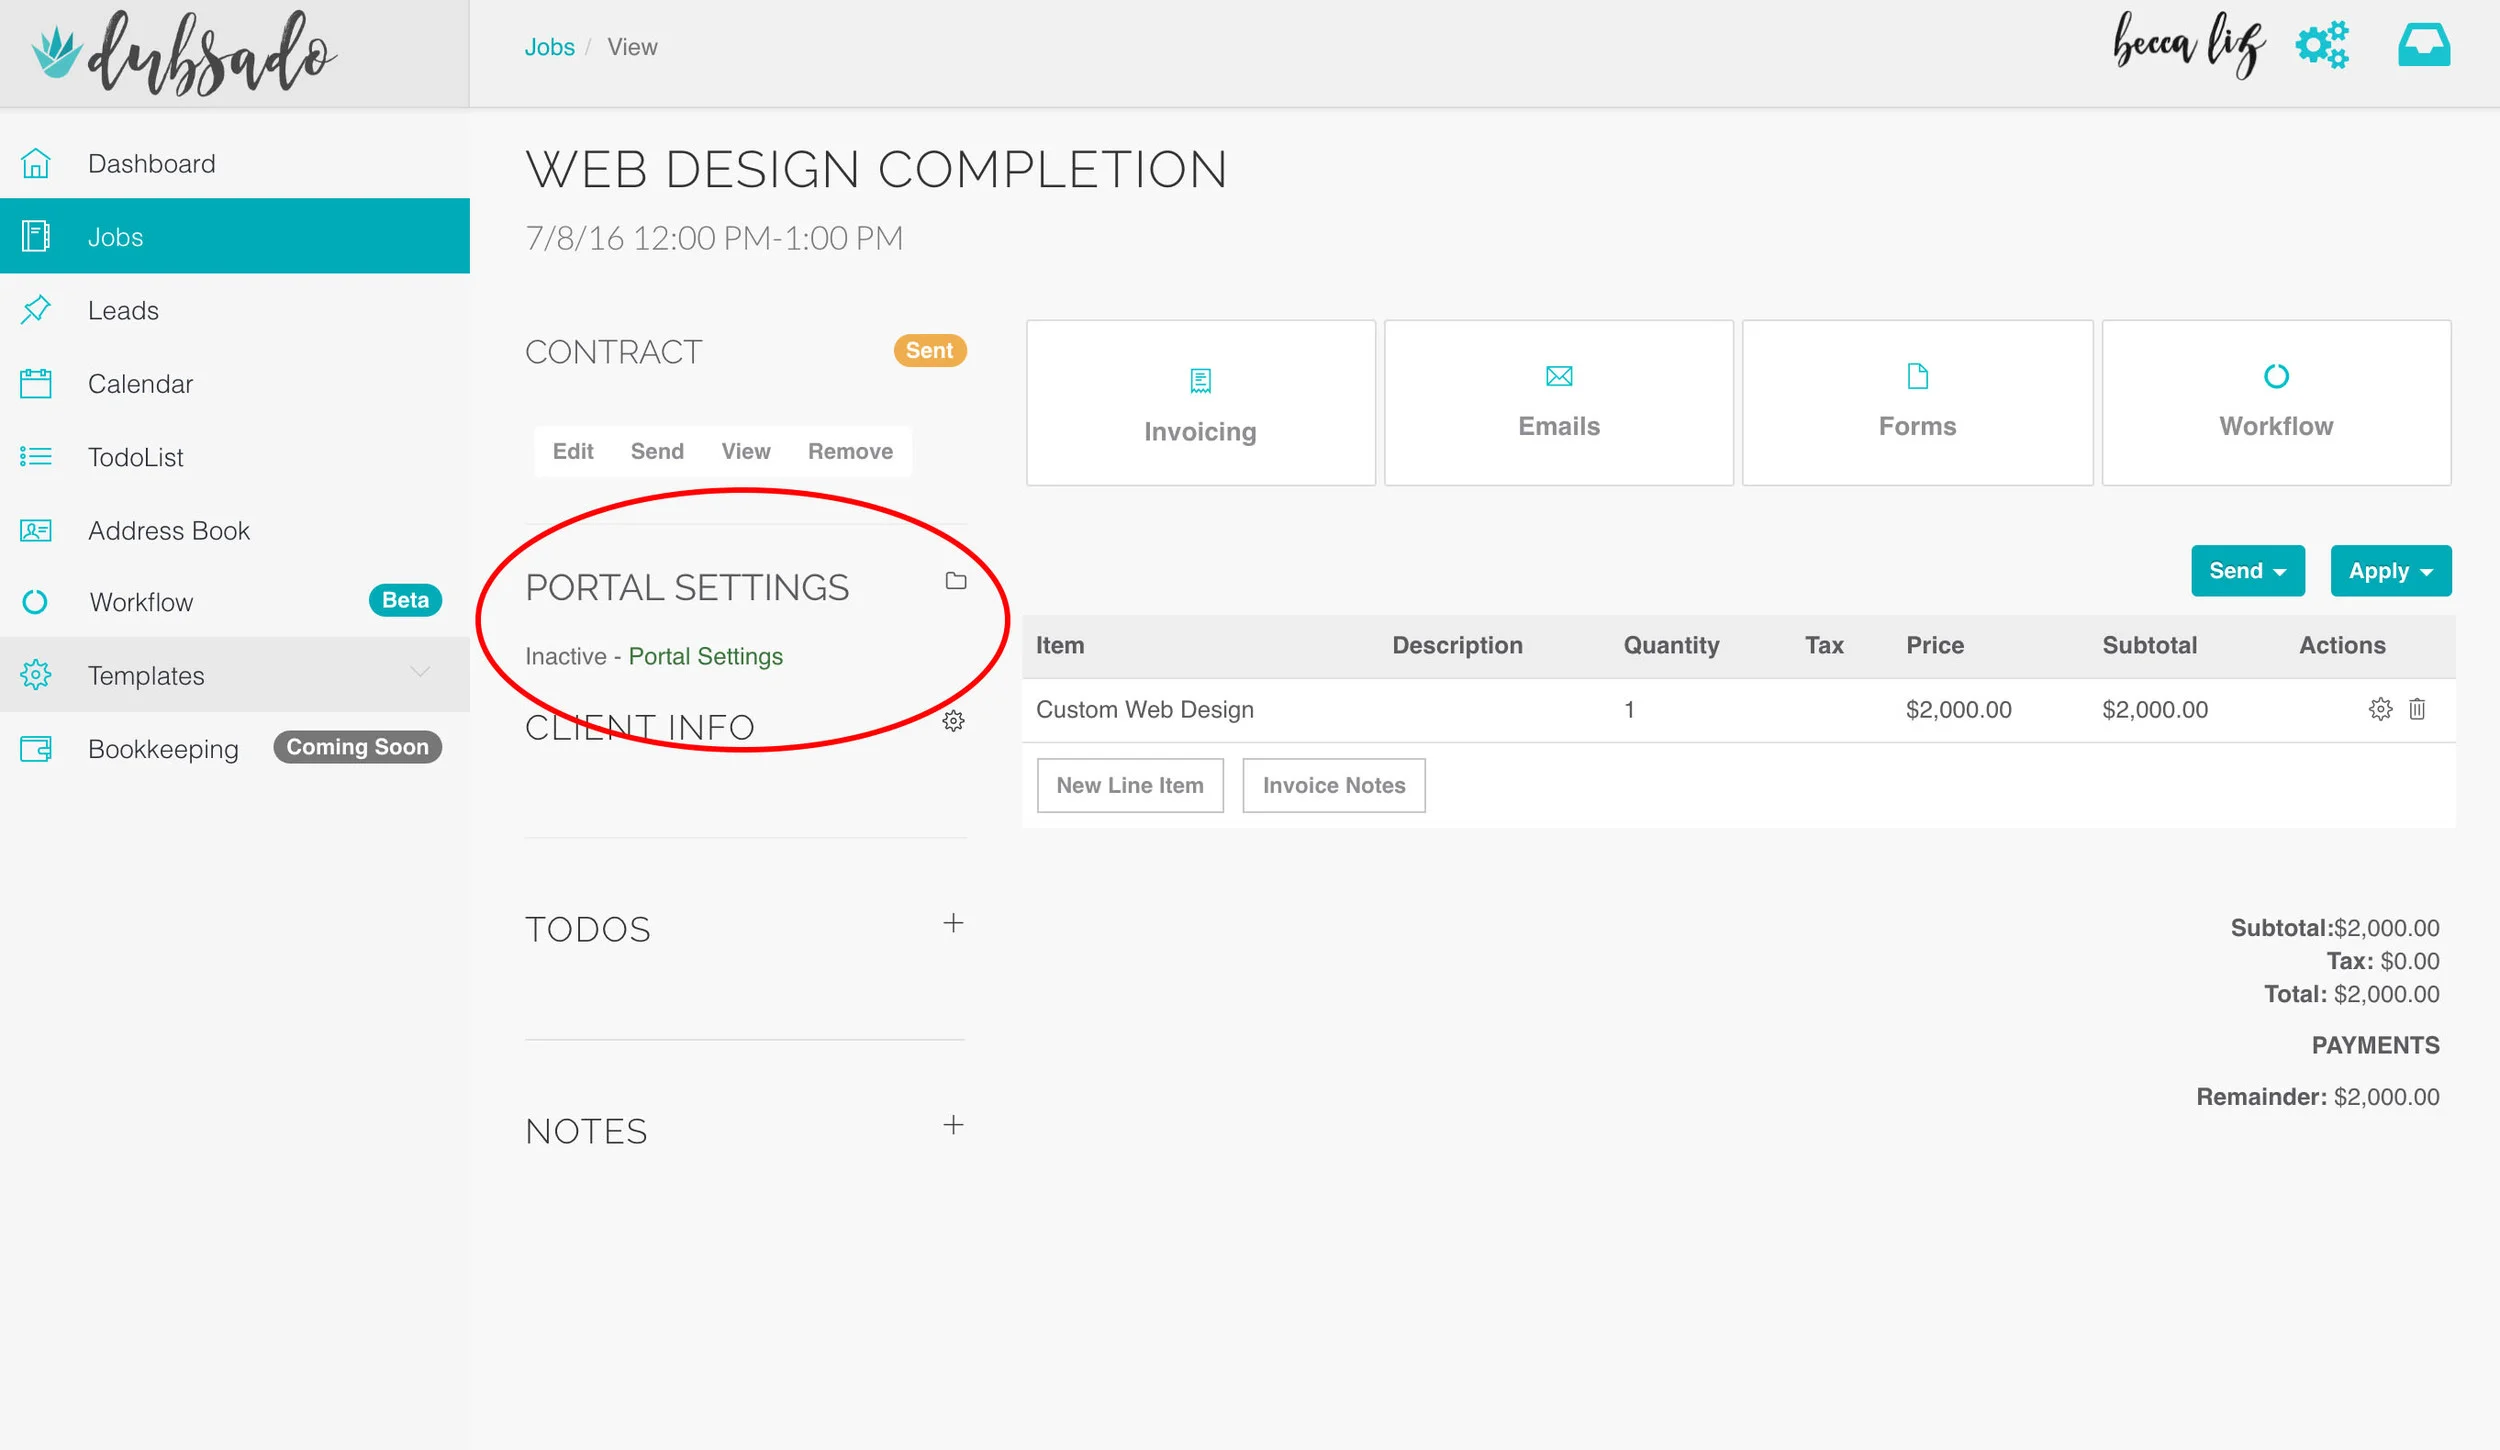Image resolution: width=2500 pixels, height=1450 pixels.
Task: Click the Portal Settings folder icon
Action: (955, 581)
